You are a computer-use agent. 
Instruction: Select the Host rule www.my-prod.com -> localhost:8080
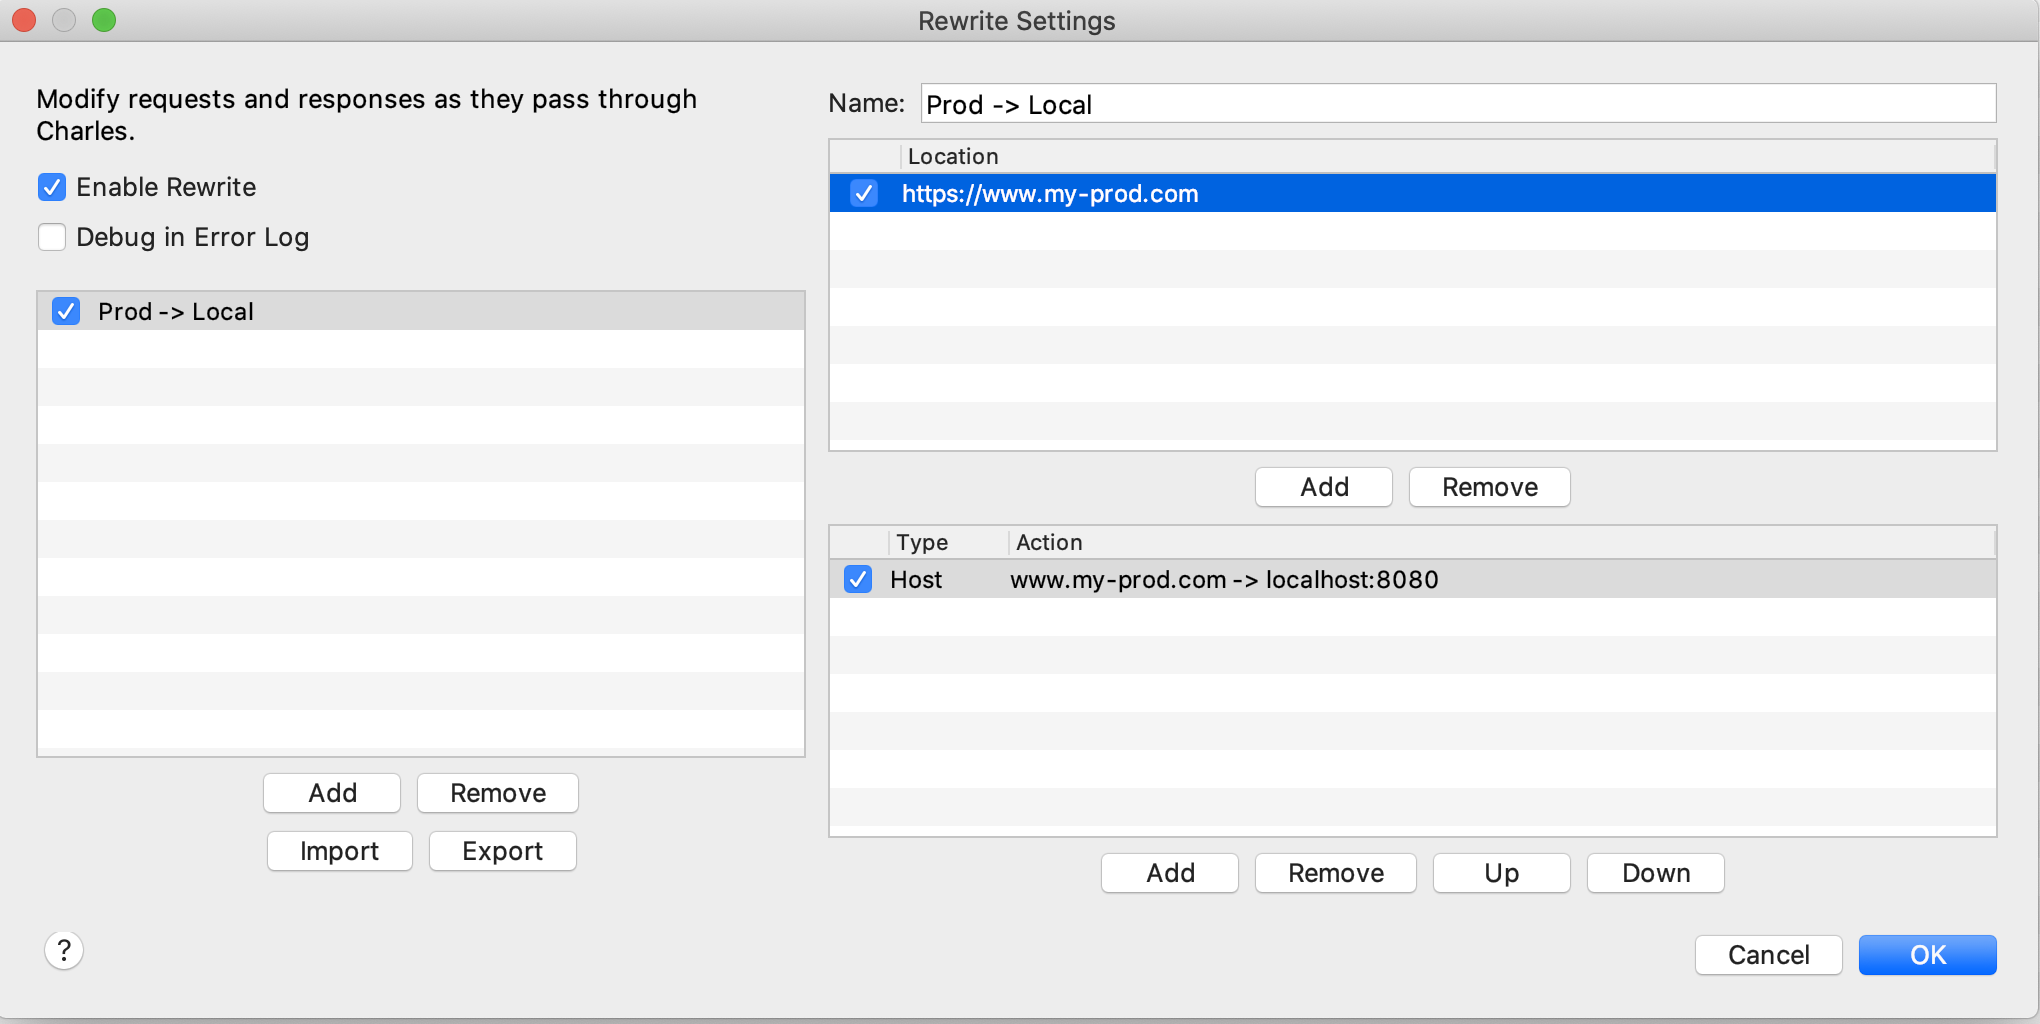pos(1223,580)
